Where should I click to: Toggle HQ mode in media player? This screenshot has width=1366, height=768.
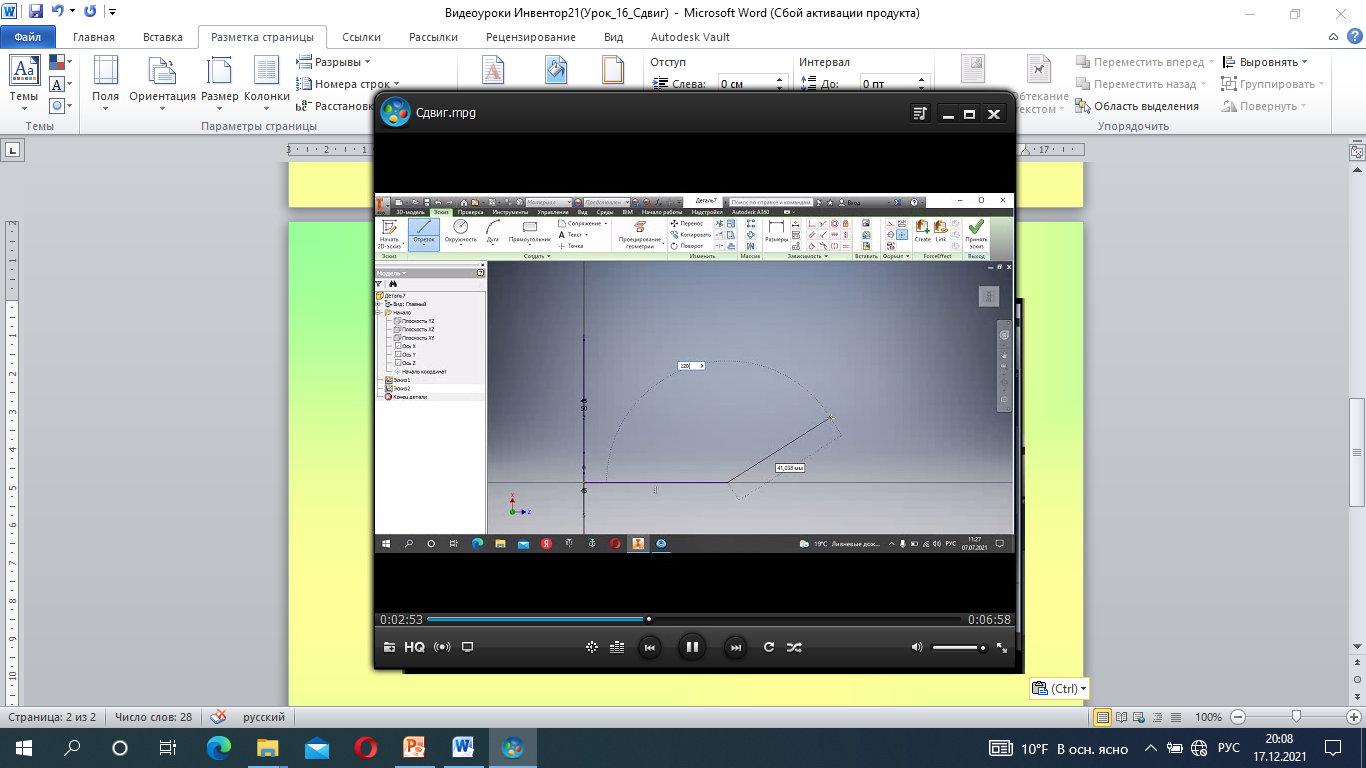(x=415, y=647)
